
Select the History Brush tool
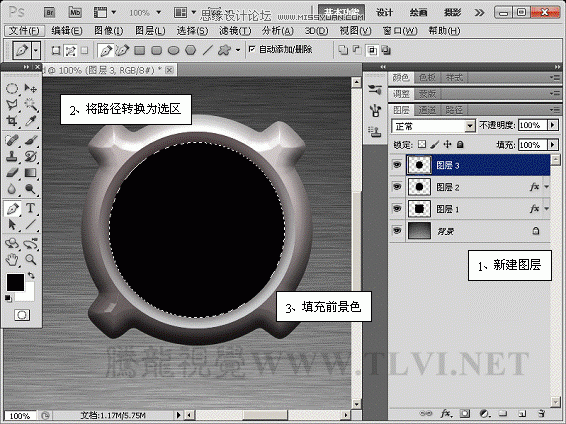(x=30, y=156)
